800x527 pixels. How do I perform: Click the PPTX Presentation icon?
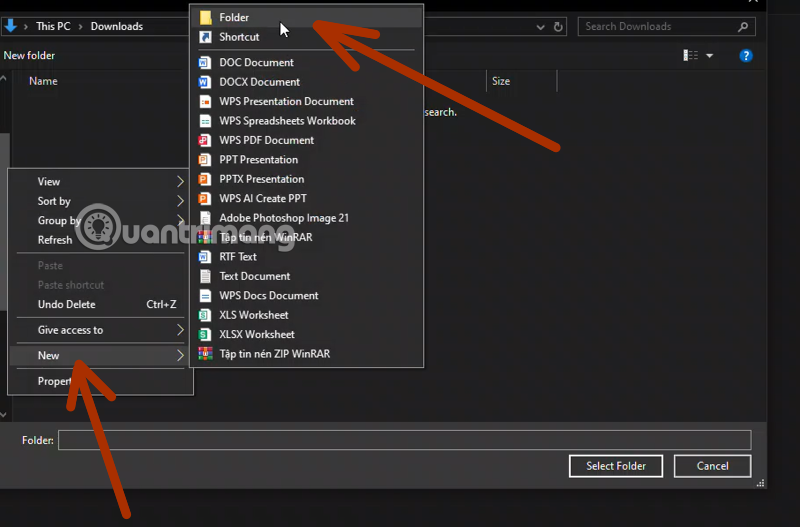205,179
